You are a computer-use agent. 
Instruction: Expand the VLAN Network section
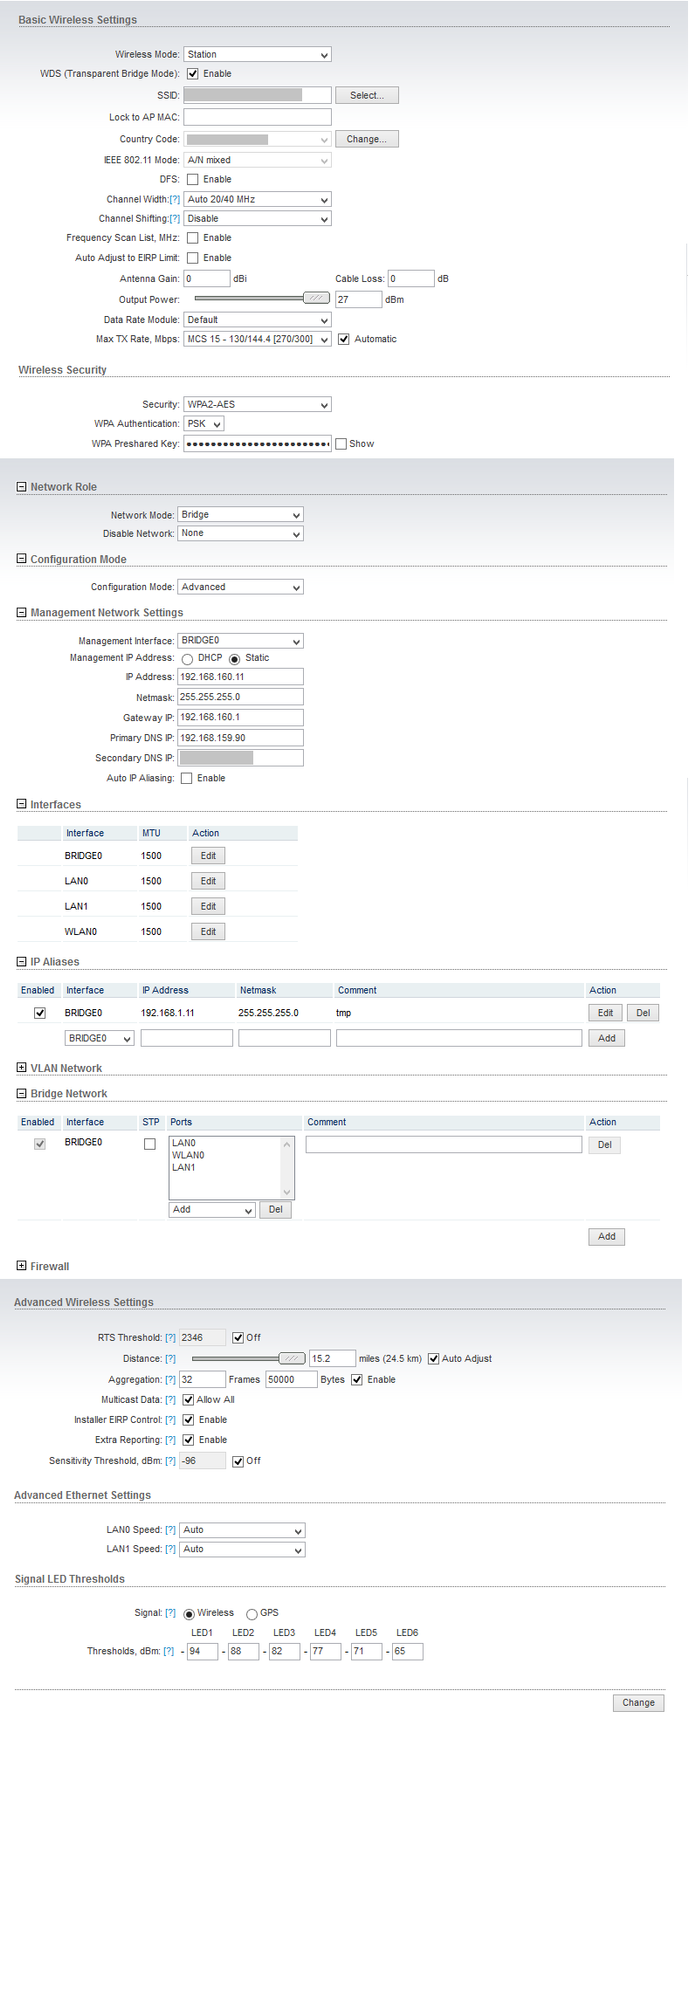pos(22,1068)
